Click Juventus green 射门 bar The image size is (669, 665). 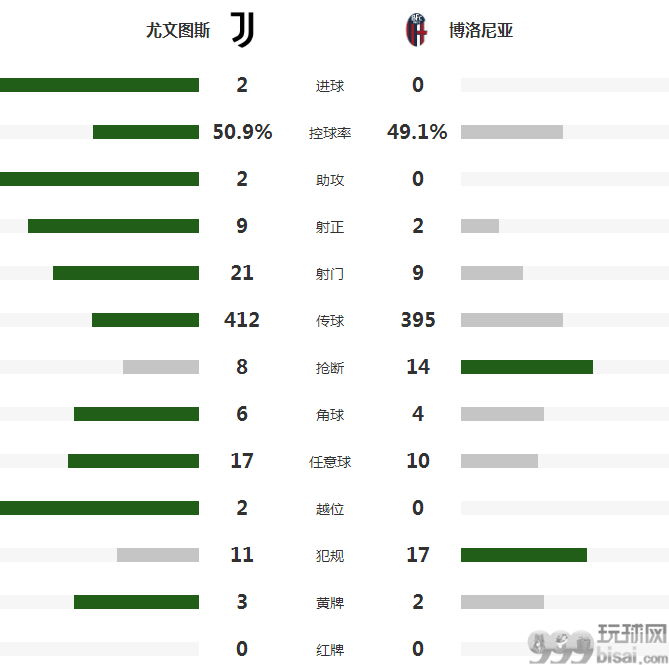126,273
